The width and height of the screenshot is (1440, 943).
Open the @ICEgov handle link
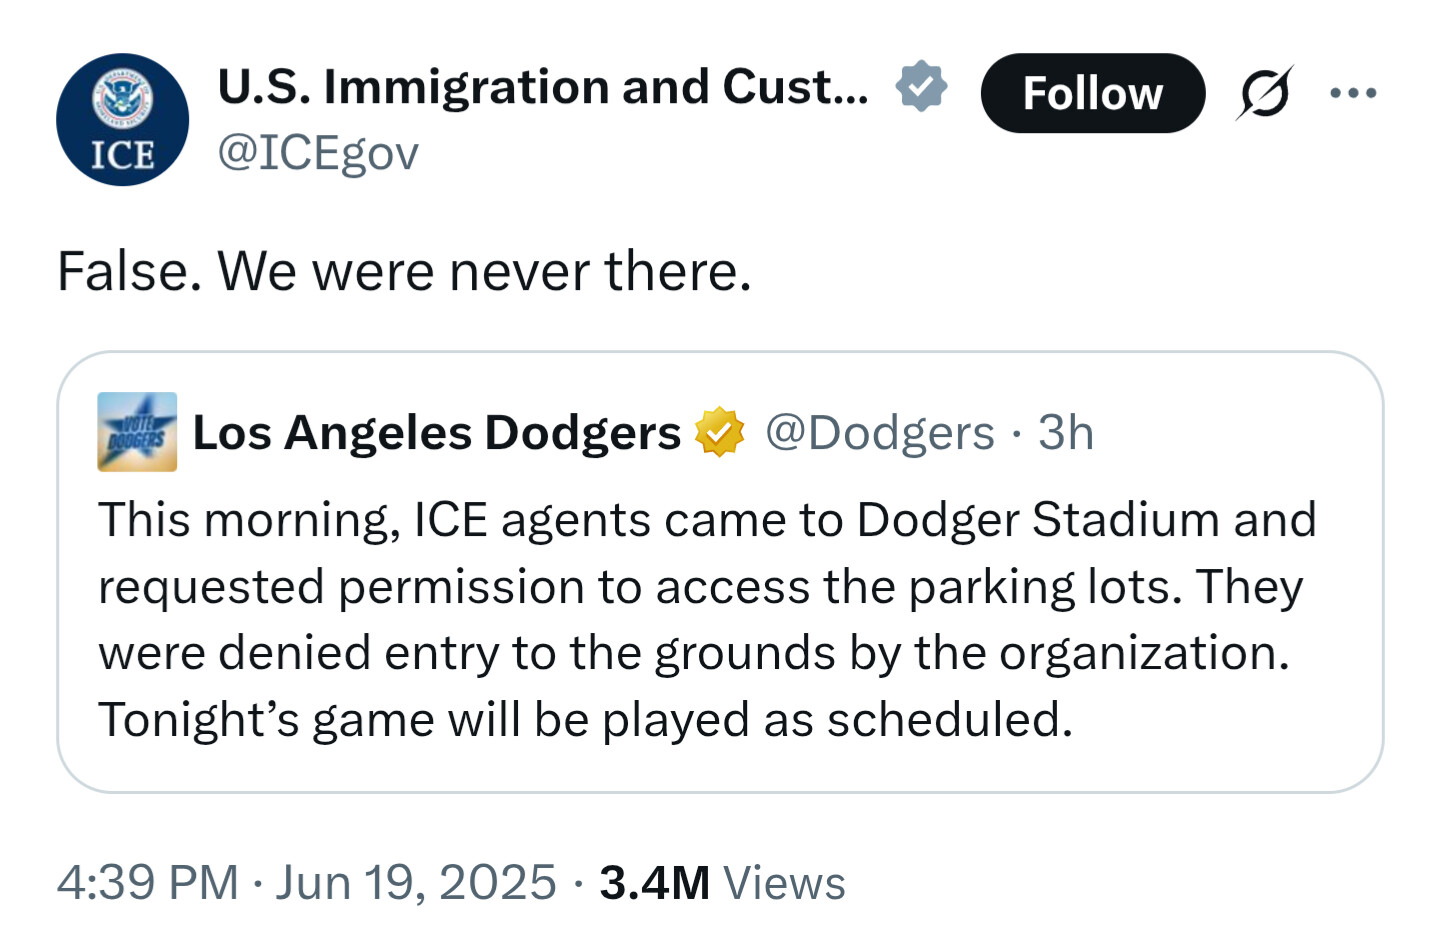coord(318,153)
